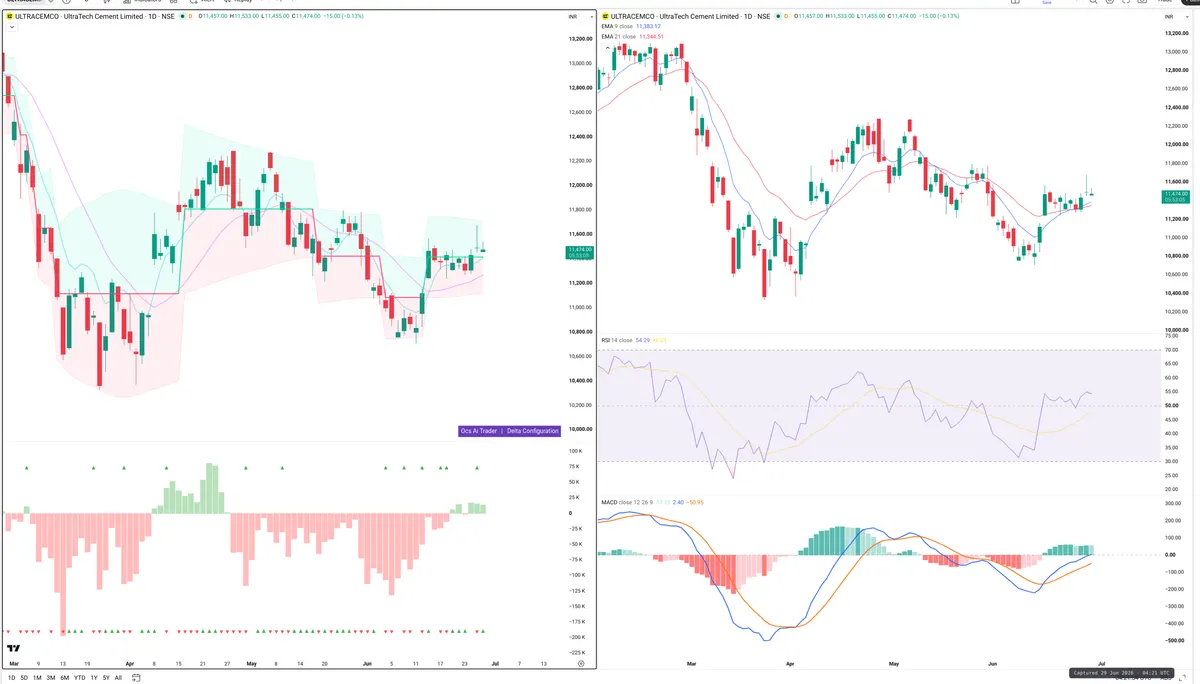Select the 6M time range
This screenshot has width=1200, height=684.
pos(65,677)
